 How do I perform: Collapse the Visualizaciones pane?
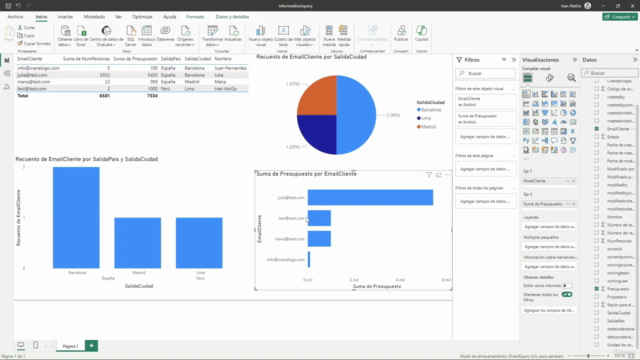[x=575, y=60]
